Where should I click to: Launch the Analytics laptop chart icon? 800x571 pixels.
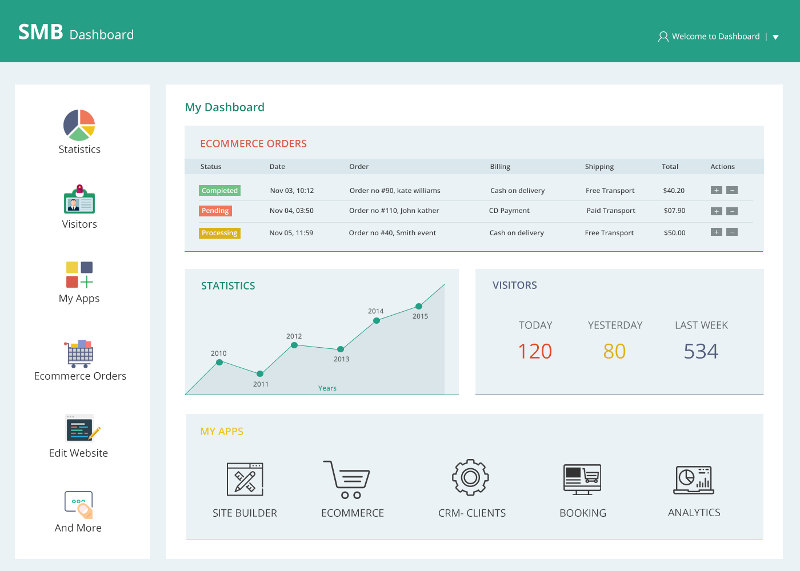[693, 480]
